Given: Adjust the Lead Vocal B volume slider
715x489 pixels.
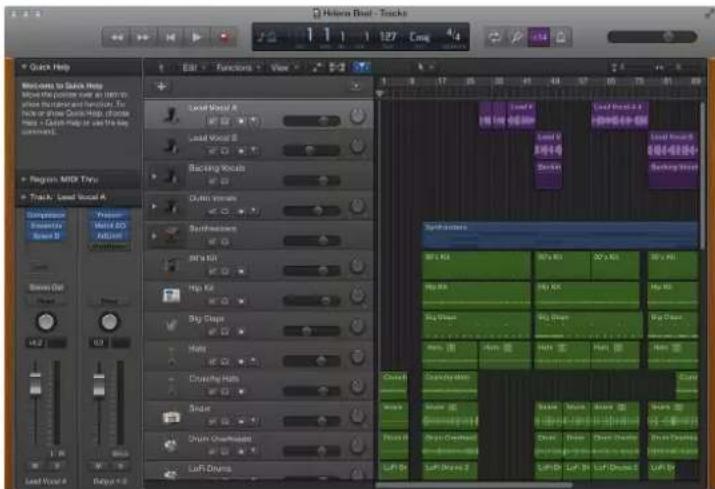Looking at the screenshot, I should (311, 150).
